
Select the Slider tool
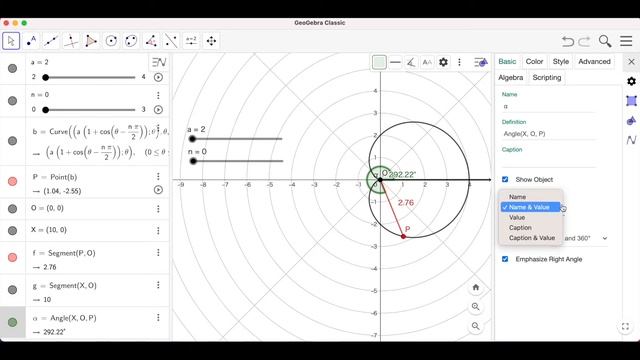pyautogui.click(x=191, y=41)
